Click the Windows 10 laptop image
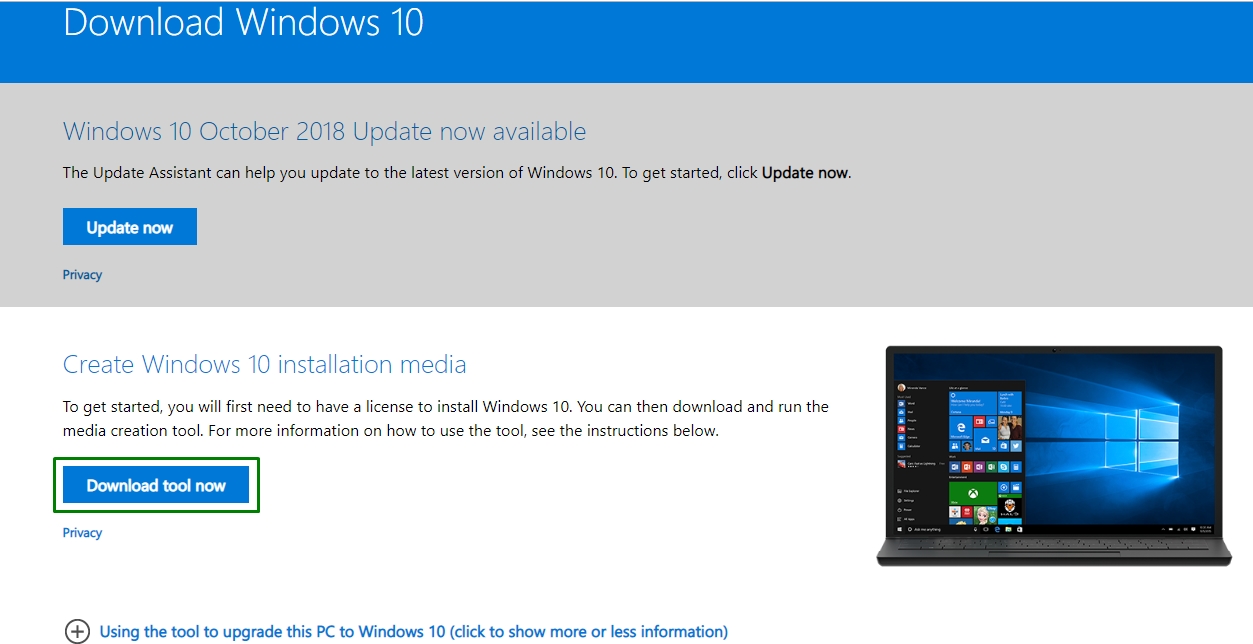The height and width of the screenshot is (644, 1253). [x=1054, y=456]
